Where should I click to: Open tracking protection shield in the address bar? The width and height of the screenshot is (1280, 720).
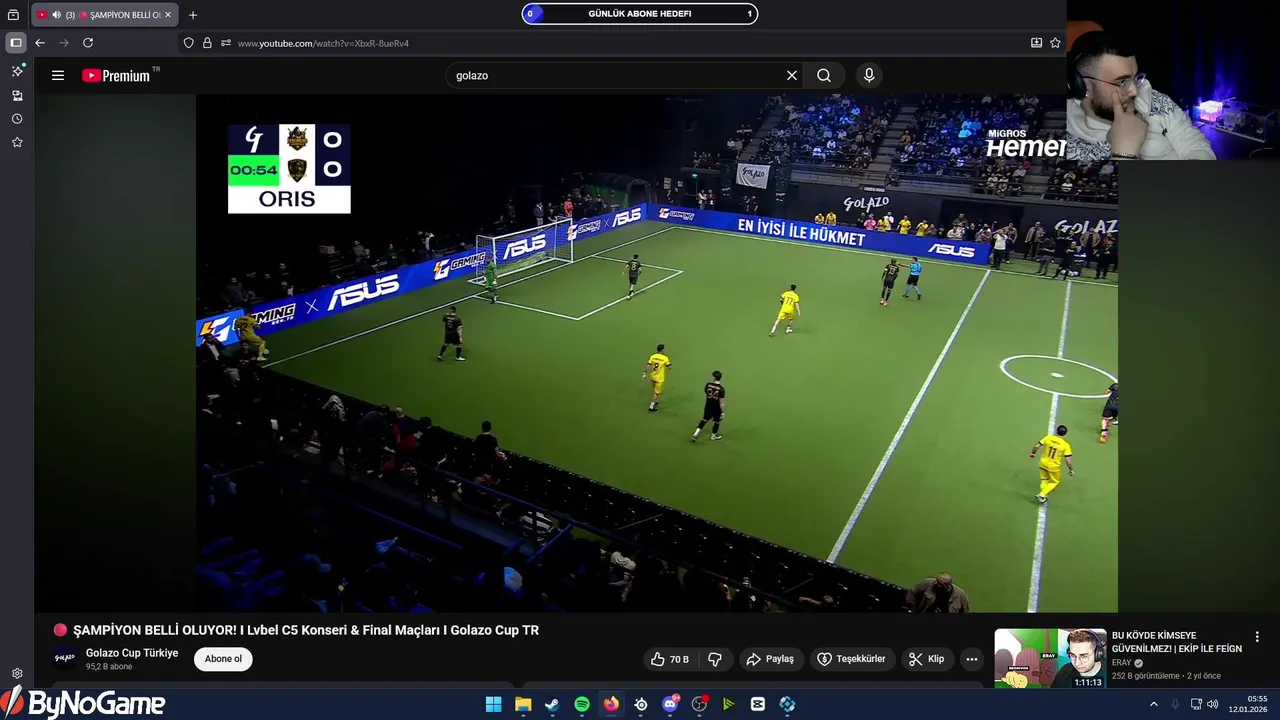(x=188, y=43)
